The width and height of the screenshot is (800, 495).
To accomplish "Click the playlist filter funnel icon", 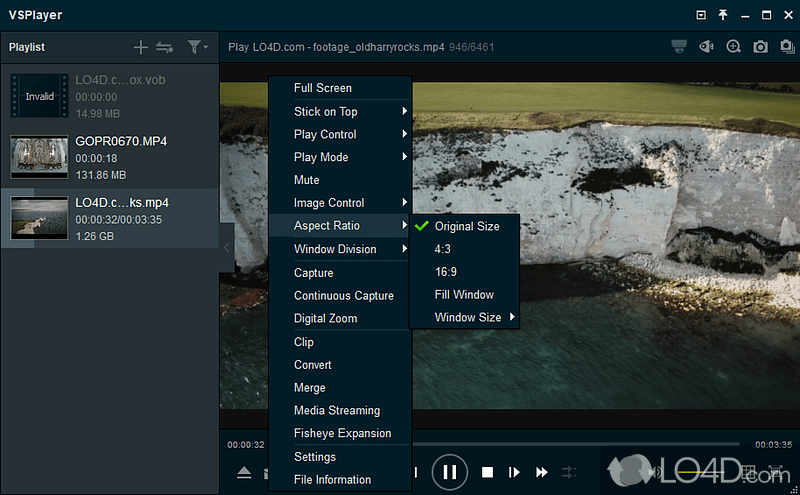I will [x=194, y=47].
